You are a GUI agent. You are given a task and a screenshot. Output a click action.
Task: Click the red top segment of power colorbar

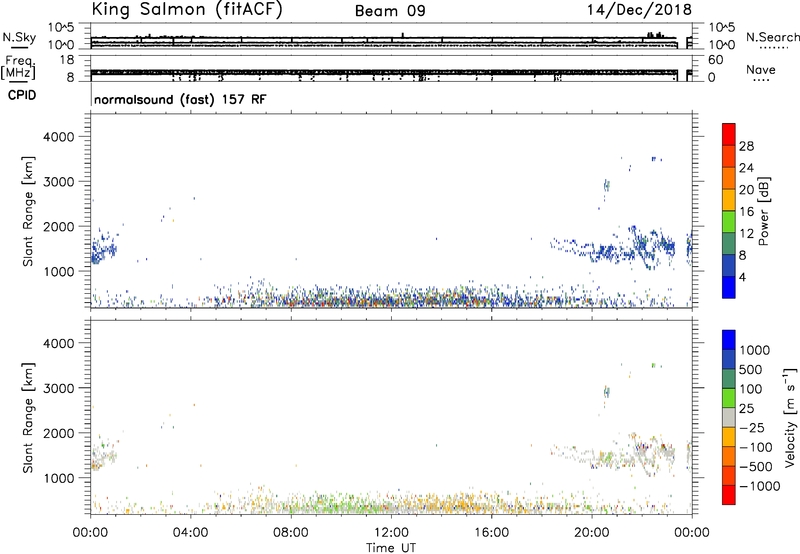(729, 135)
